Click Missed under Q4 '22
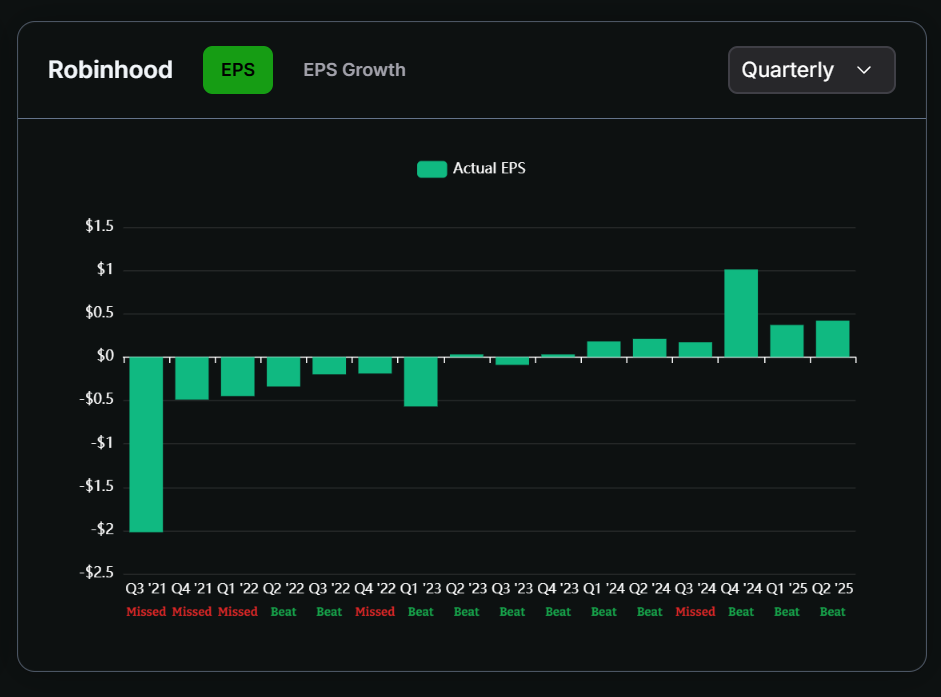The height and width of the screenshot is (697, 941). [375, 612]
